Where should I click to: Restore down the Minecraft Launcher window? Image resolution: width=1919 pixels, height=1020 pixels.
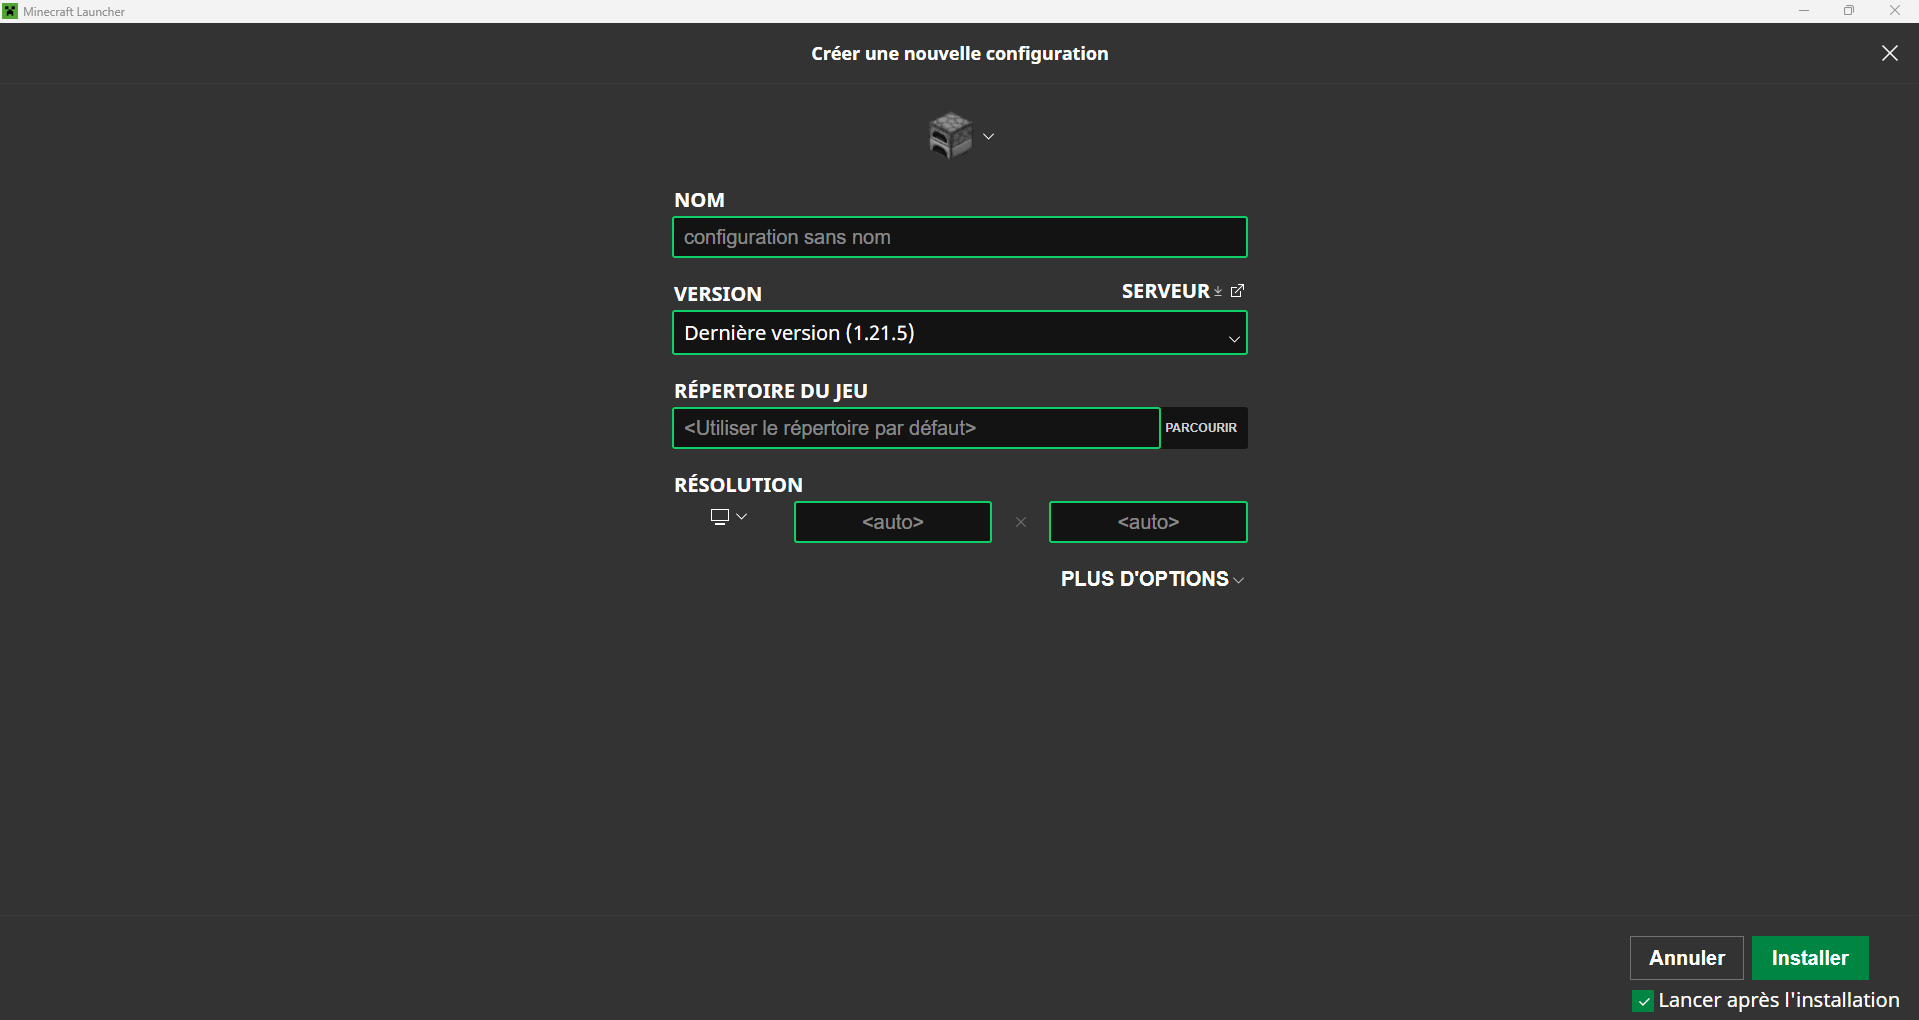1849,11
